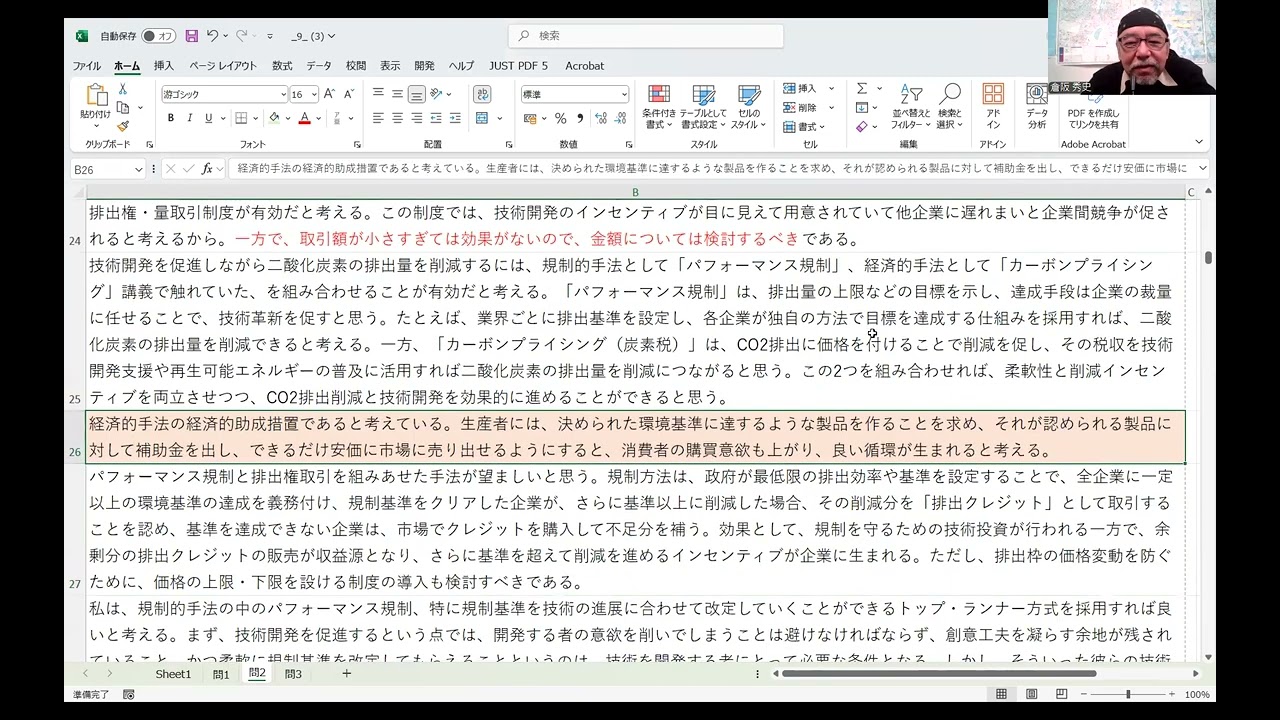Select the Sheet1 worksheet tab
Viewport: 1280px width, 720px height.
172,674
